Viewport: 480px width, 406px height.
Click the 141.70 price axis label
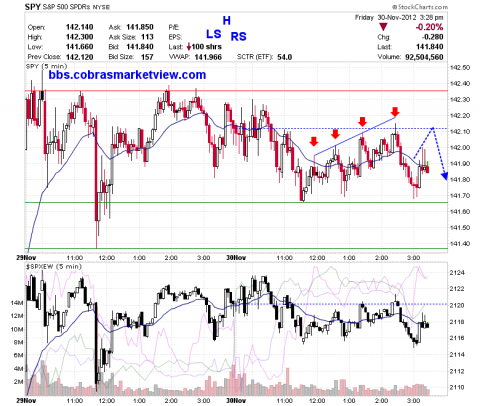460,196
